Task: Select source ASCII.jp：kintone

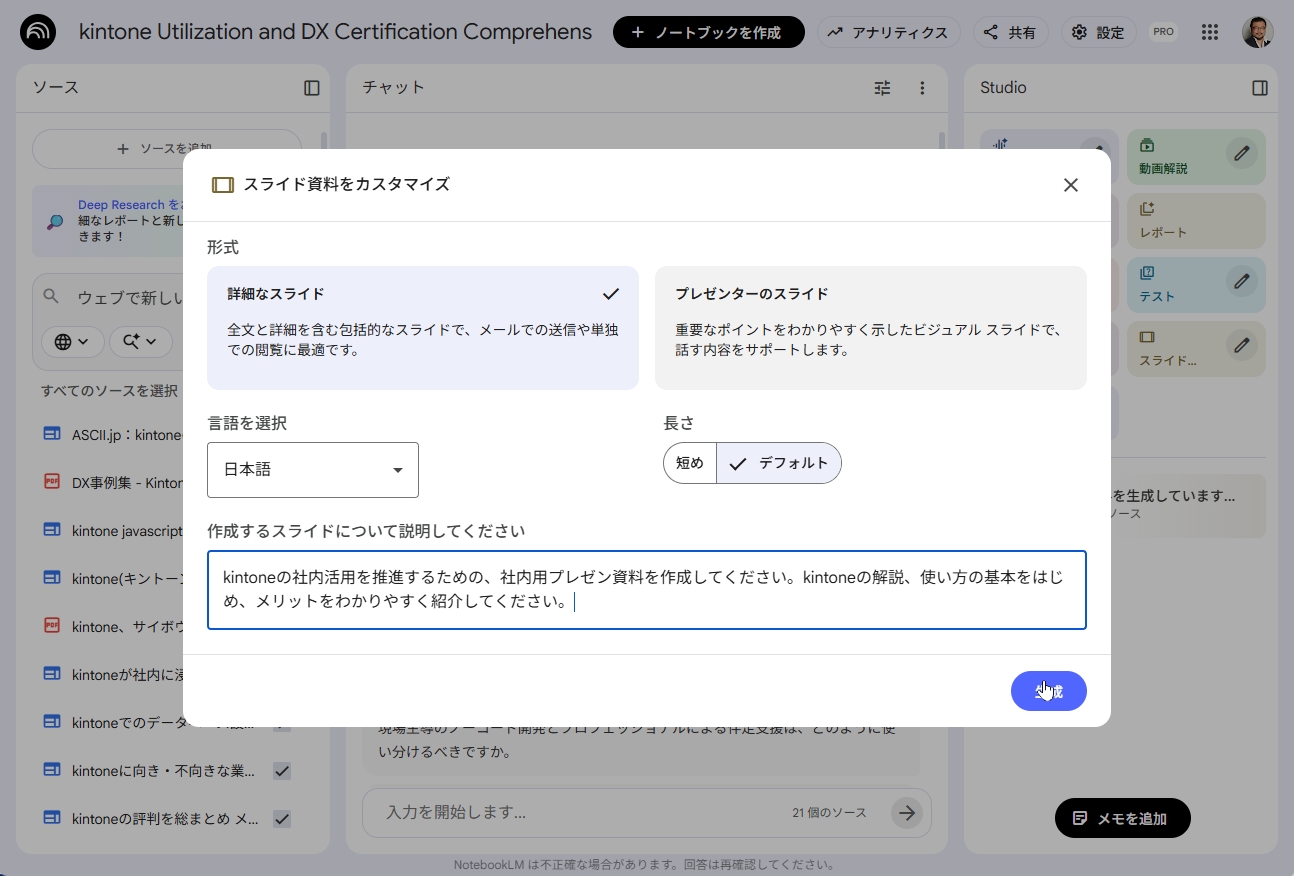Action: (127, 434)
